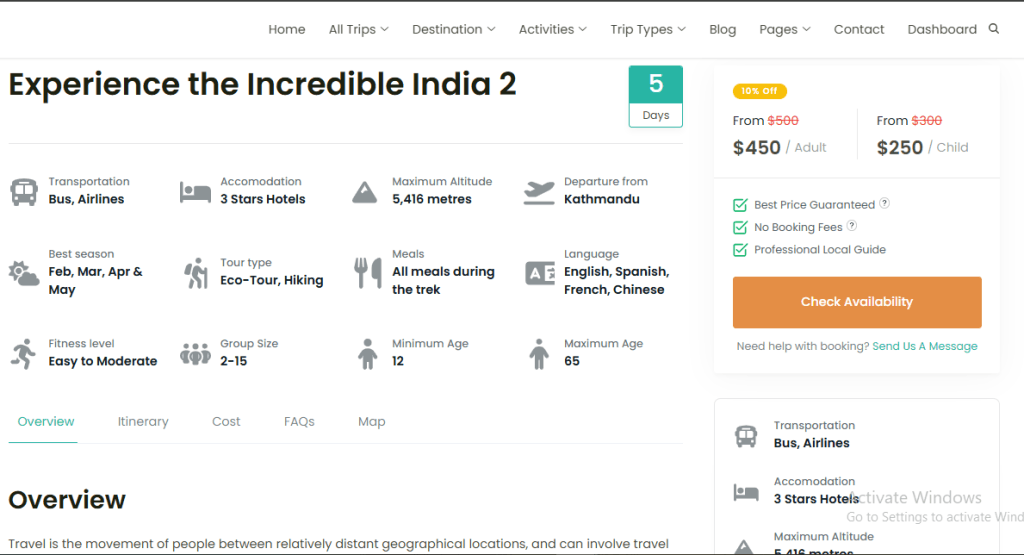Click the Group Size people icon
1024x555 pixels.
click(195, 353)
